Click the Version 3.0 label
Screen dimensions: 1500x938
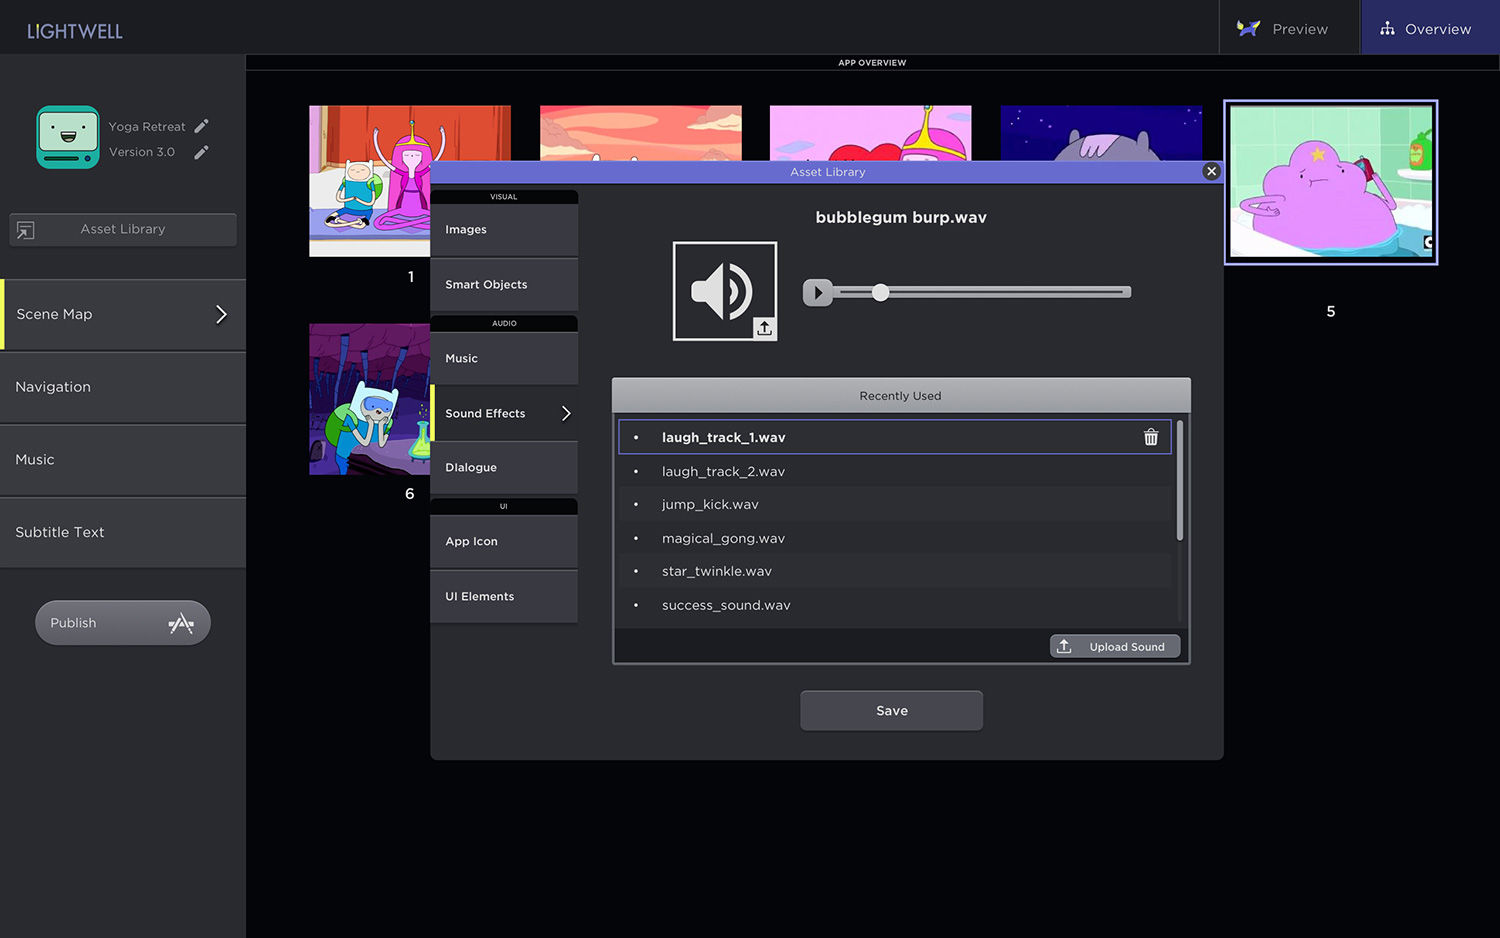click(x=142, y=152)
